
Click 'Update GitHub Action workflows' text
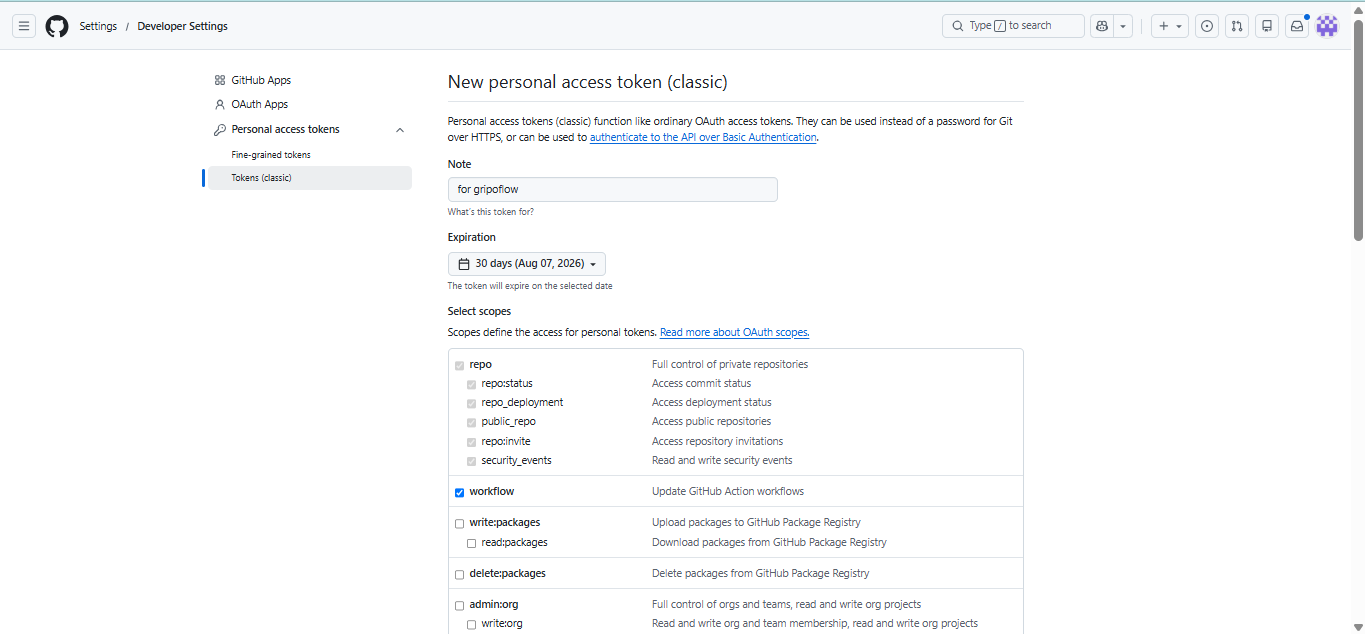pos(728,491)
